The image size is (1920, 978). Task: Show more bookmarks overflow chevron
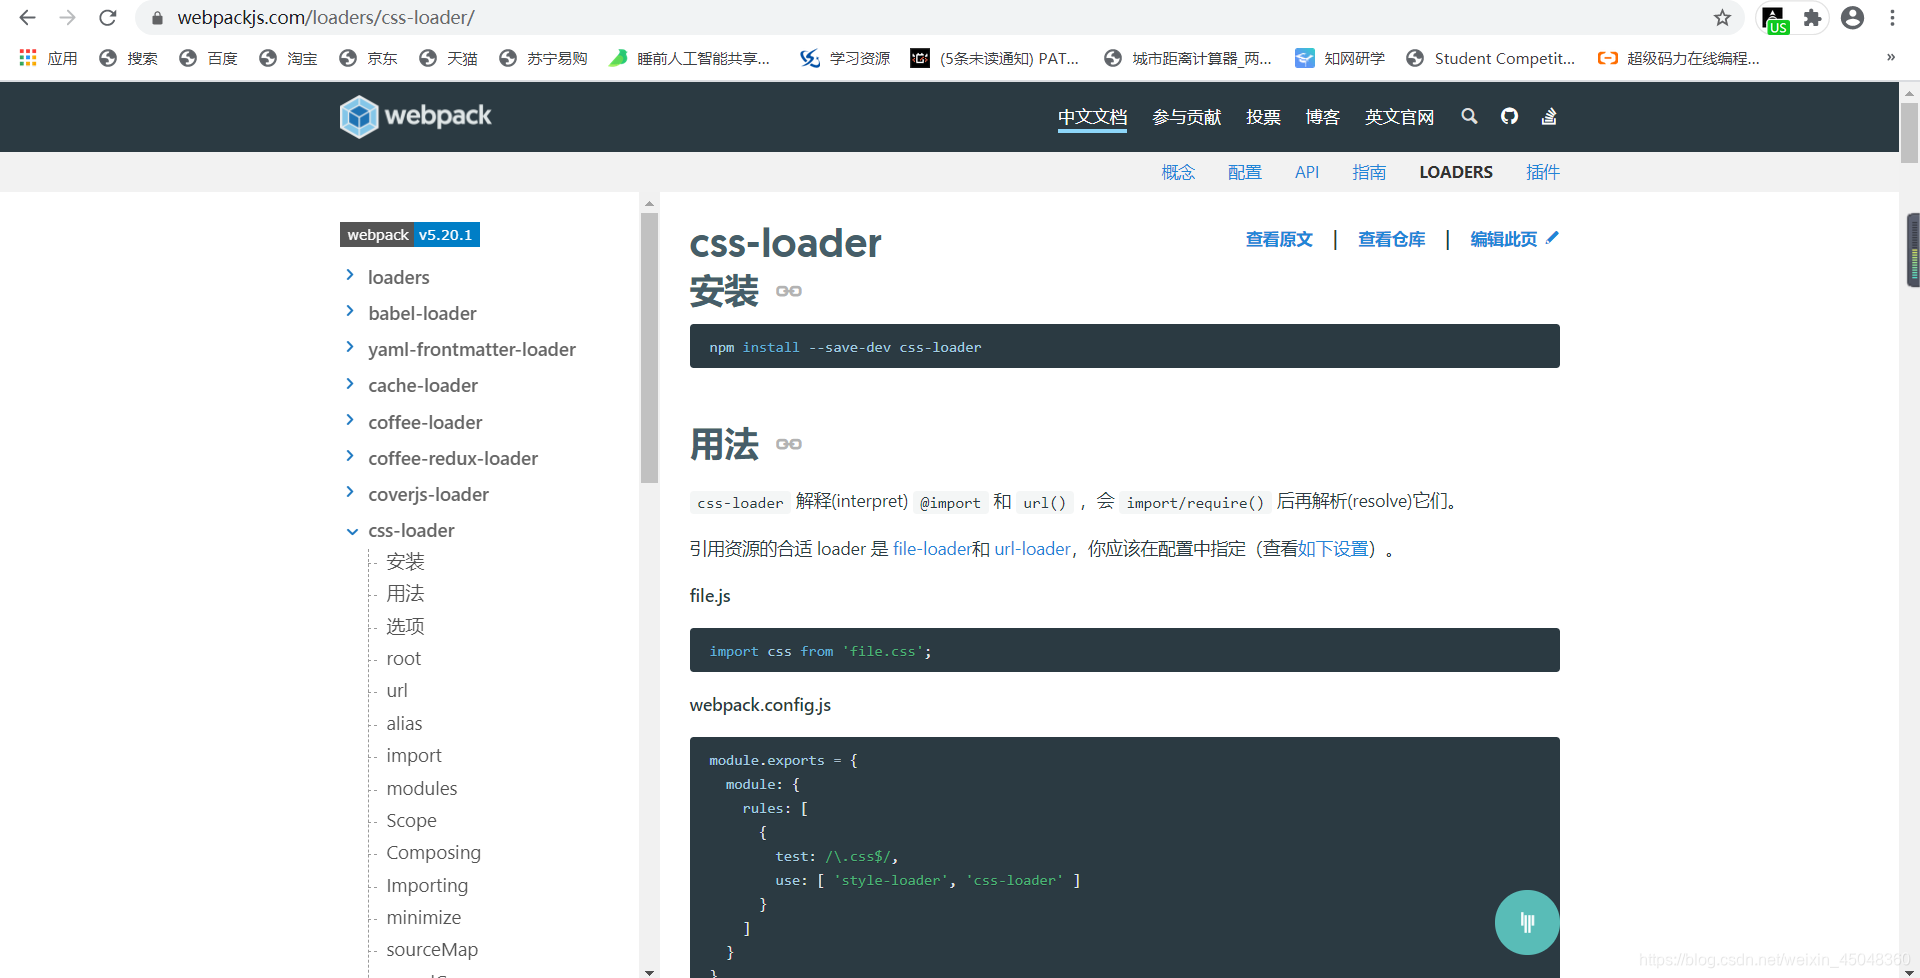(x=1891, y=57)
